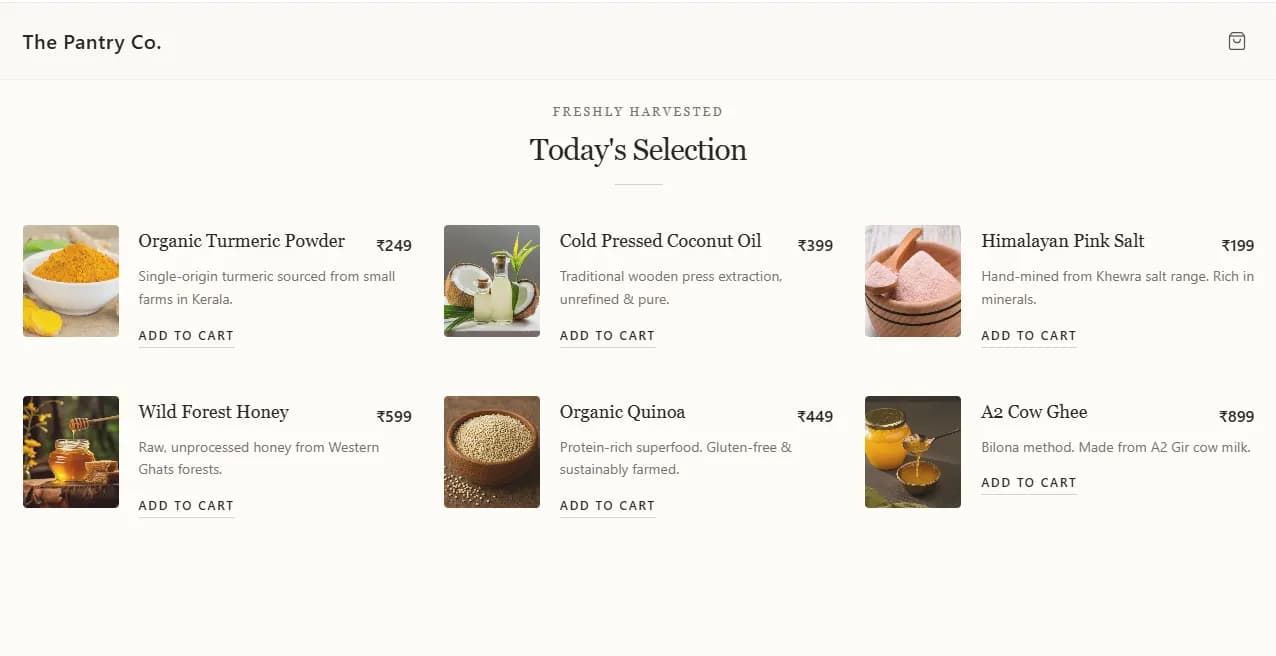1276x656 pixels.
Task: Add A2 Cow Ghee to cart
Action: click(1029, 483)
